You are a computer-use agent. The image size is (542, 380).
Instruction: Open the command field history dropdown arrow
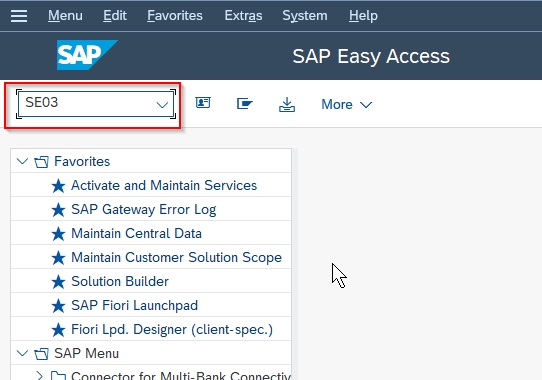click(162, 104)
